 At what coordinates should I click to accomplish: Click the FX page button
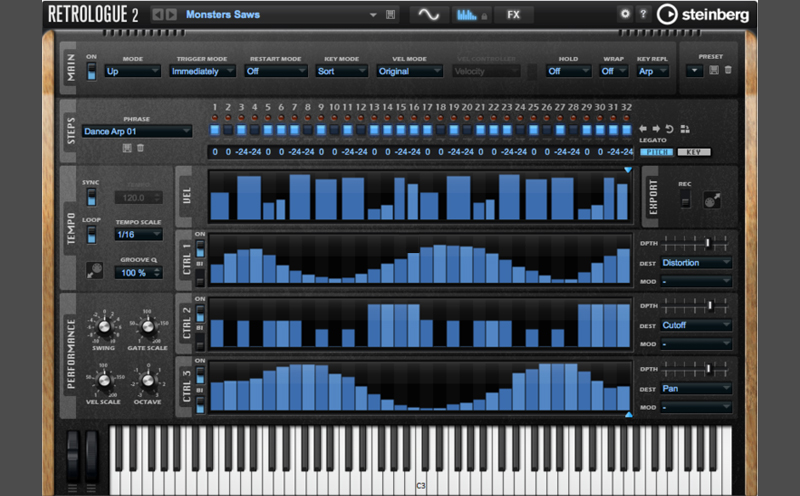(x=513, y=15)
